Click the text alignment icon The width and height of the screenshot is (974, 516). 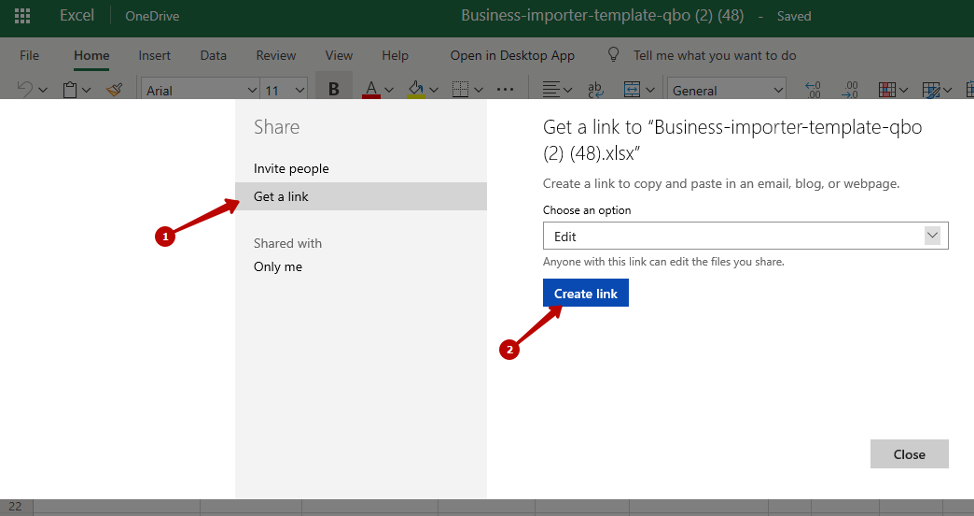(x=551, y=89)
